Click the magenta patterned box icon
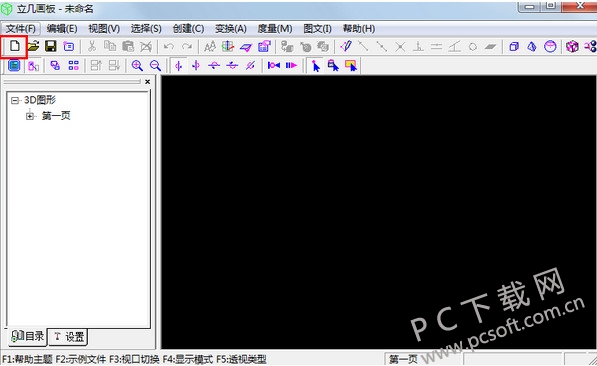This screenshot has width=597, height=366. (572, 46)
